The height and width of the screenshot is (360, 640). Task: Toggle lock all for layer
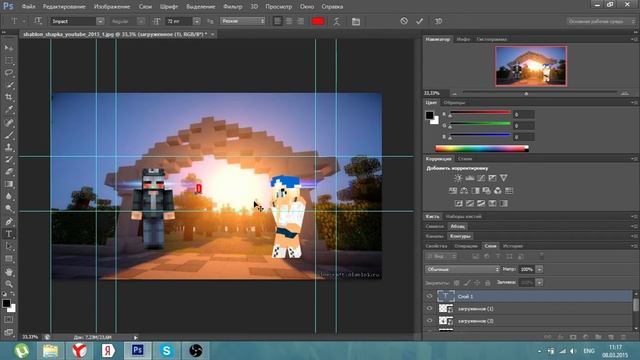[x=487, y=282]
